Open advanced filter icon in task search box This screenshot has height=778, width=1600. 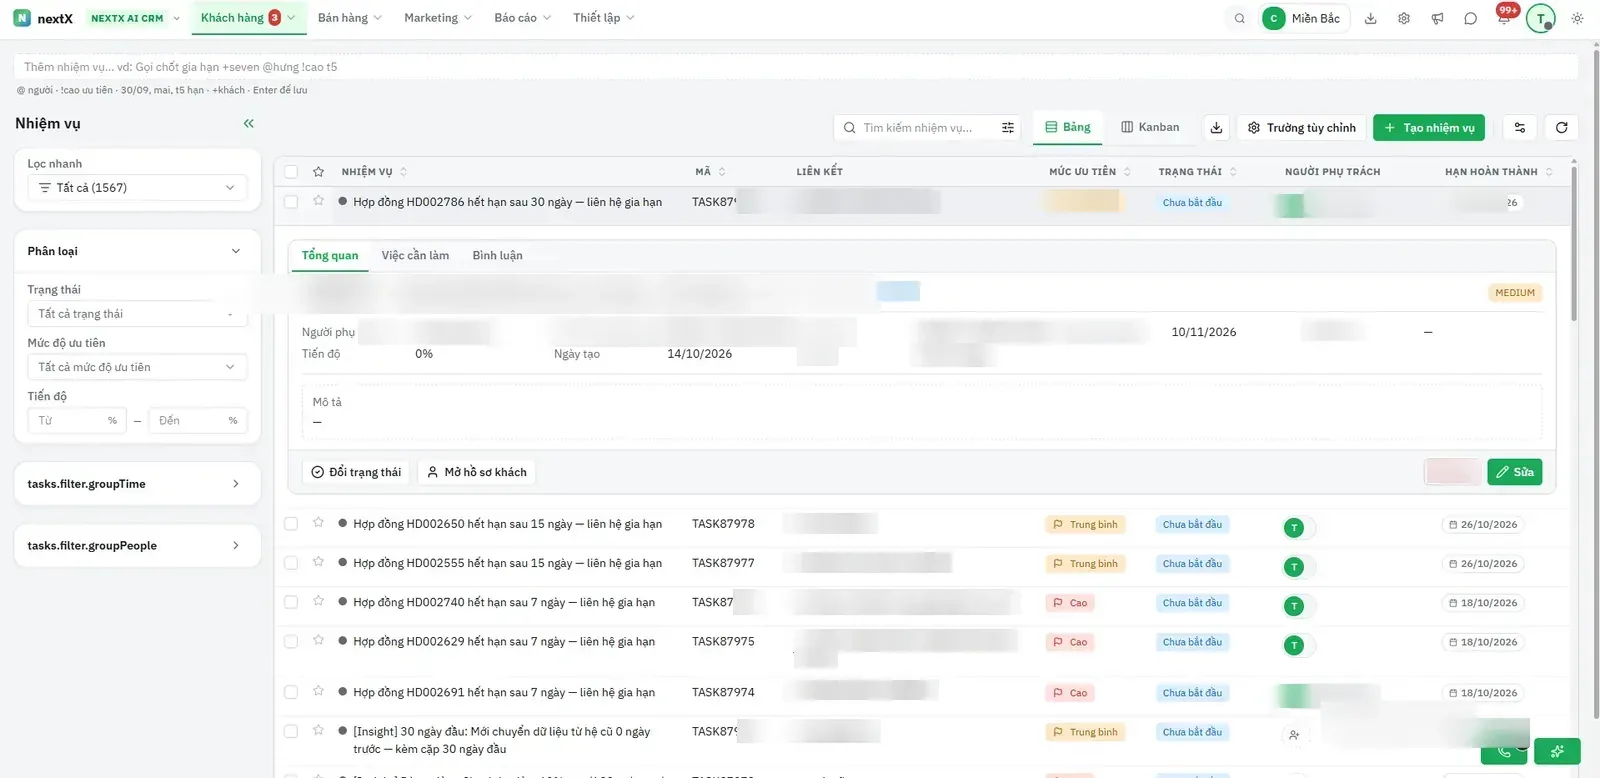coord(1008,128)
